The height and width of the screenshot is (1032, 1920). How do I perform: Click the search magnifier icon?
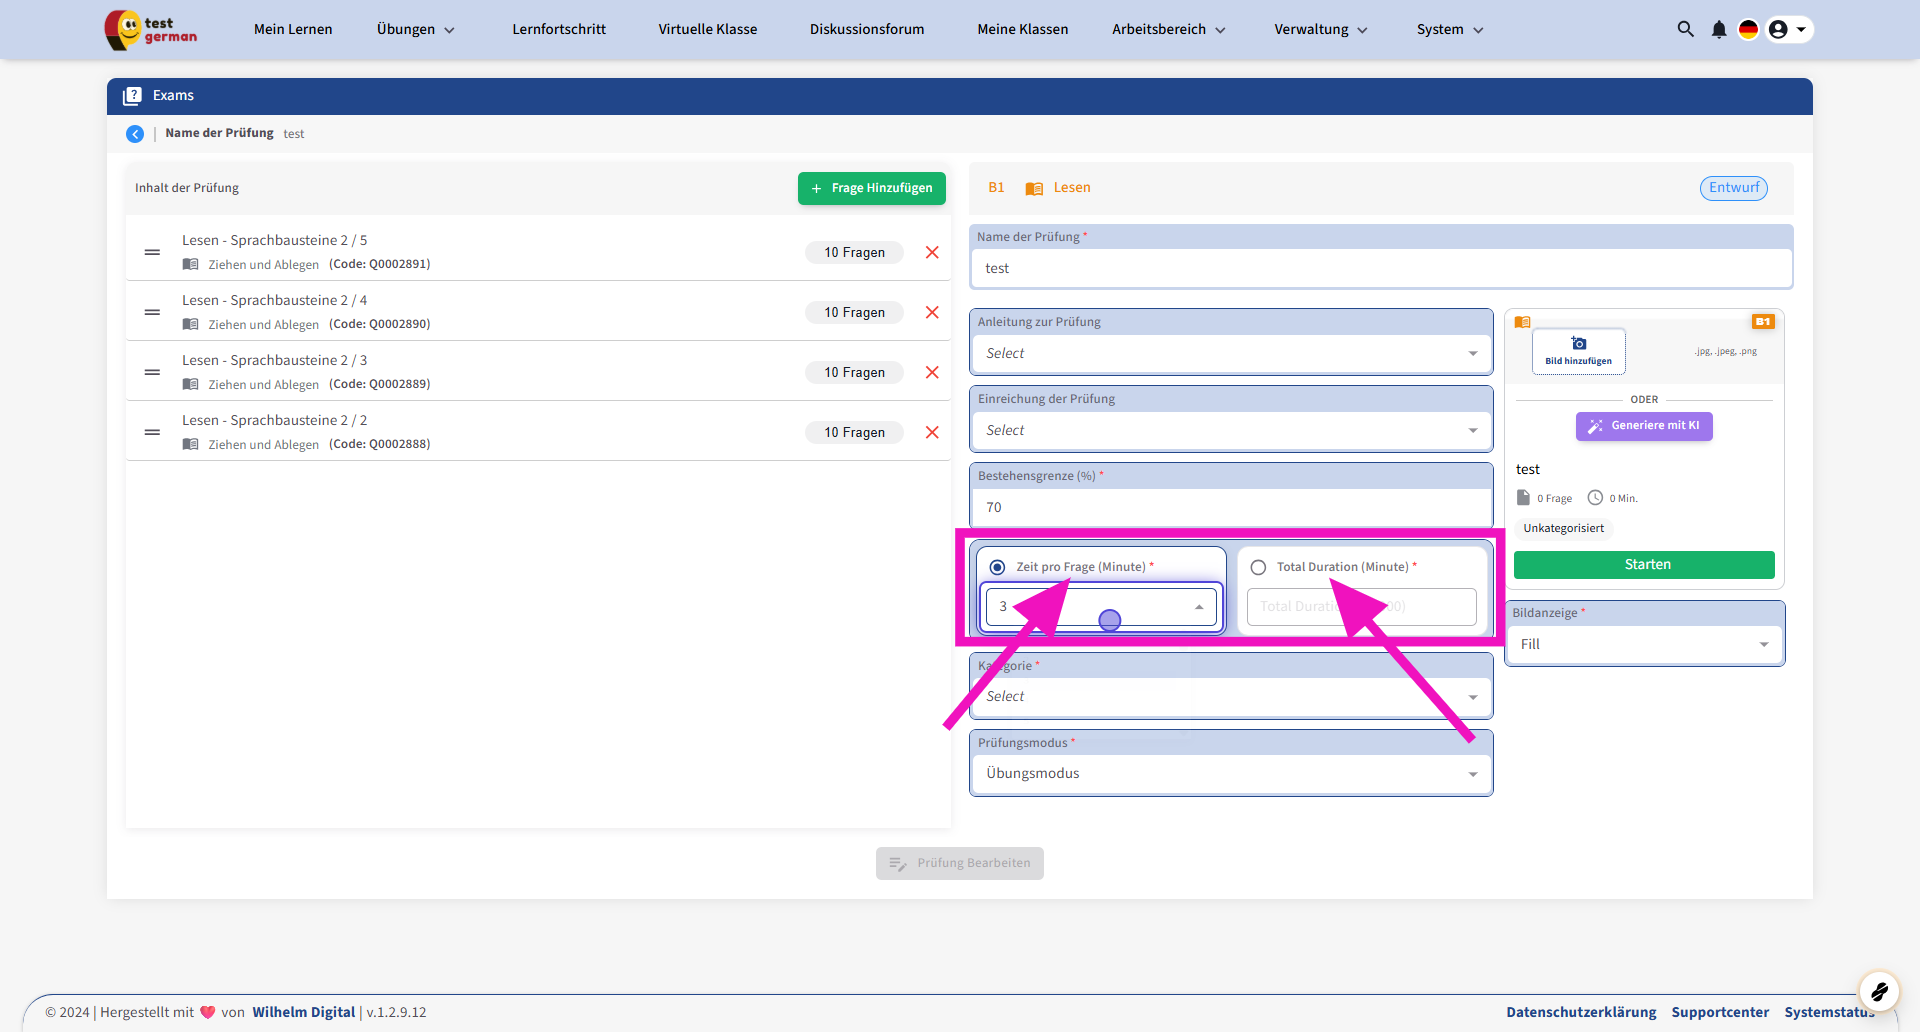pyautogui.click(x=1685, y=29)
